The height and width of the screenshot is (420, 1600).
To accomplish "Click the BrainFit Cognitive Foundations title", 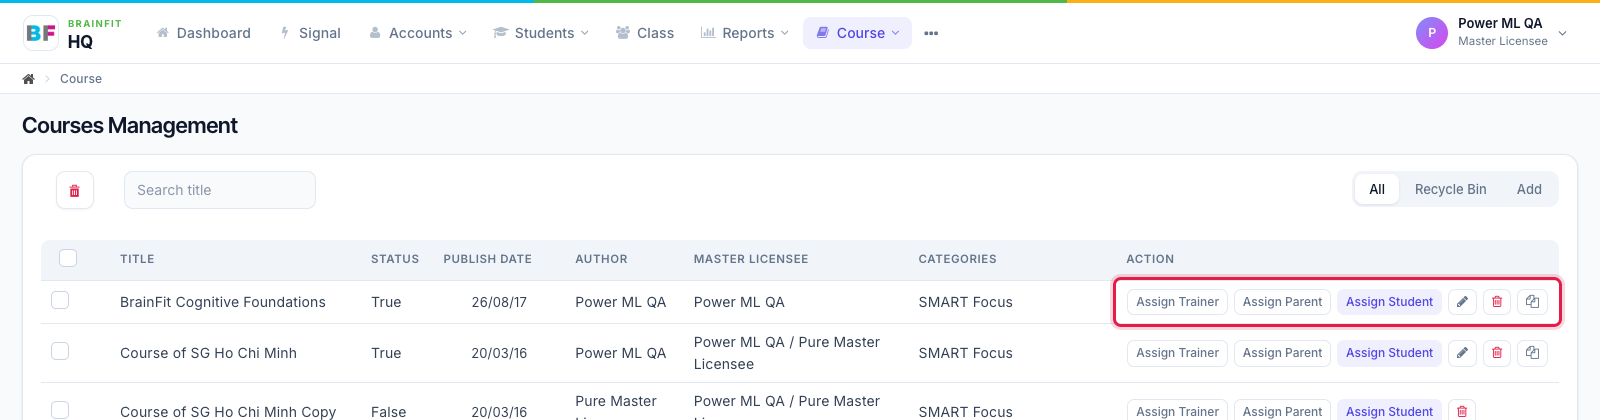I will point(223,302).
